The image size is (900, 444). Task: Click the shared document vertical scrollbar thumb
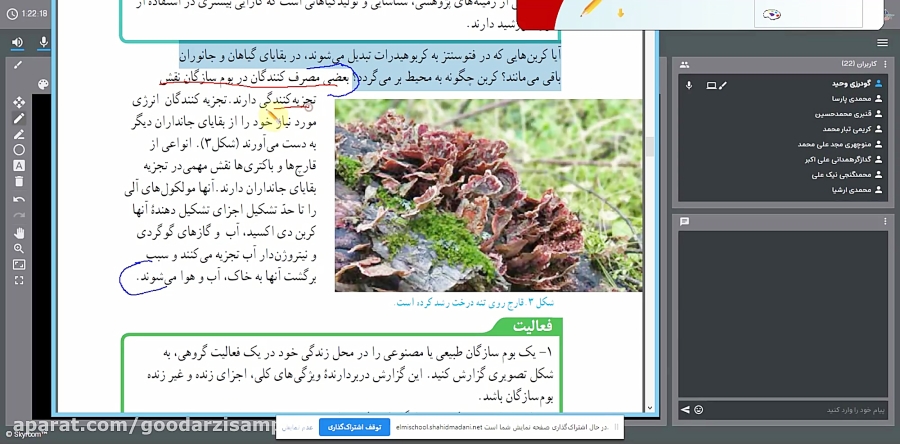650,146
